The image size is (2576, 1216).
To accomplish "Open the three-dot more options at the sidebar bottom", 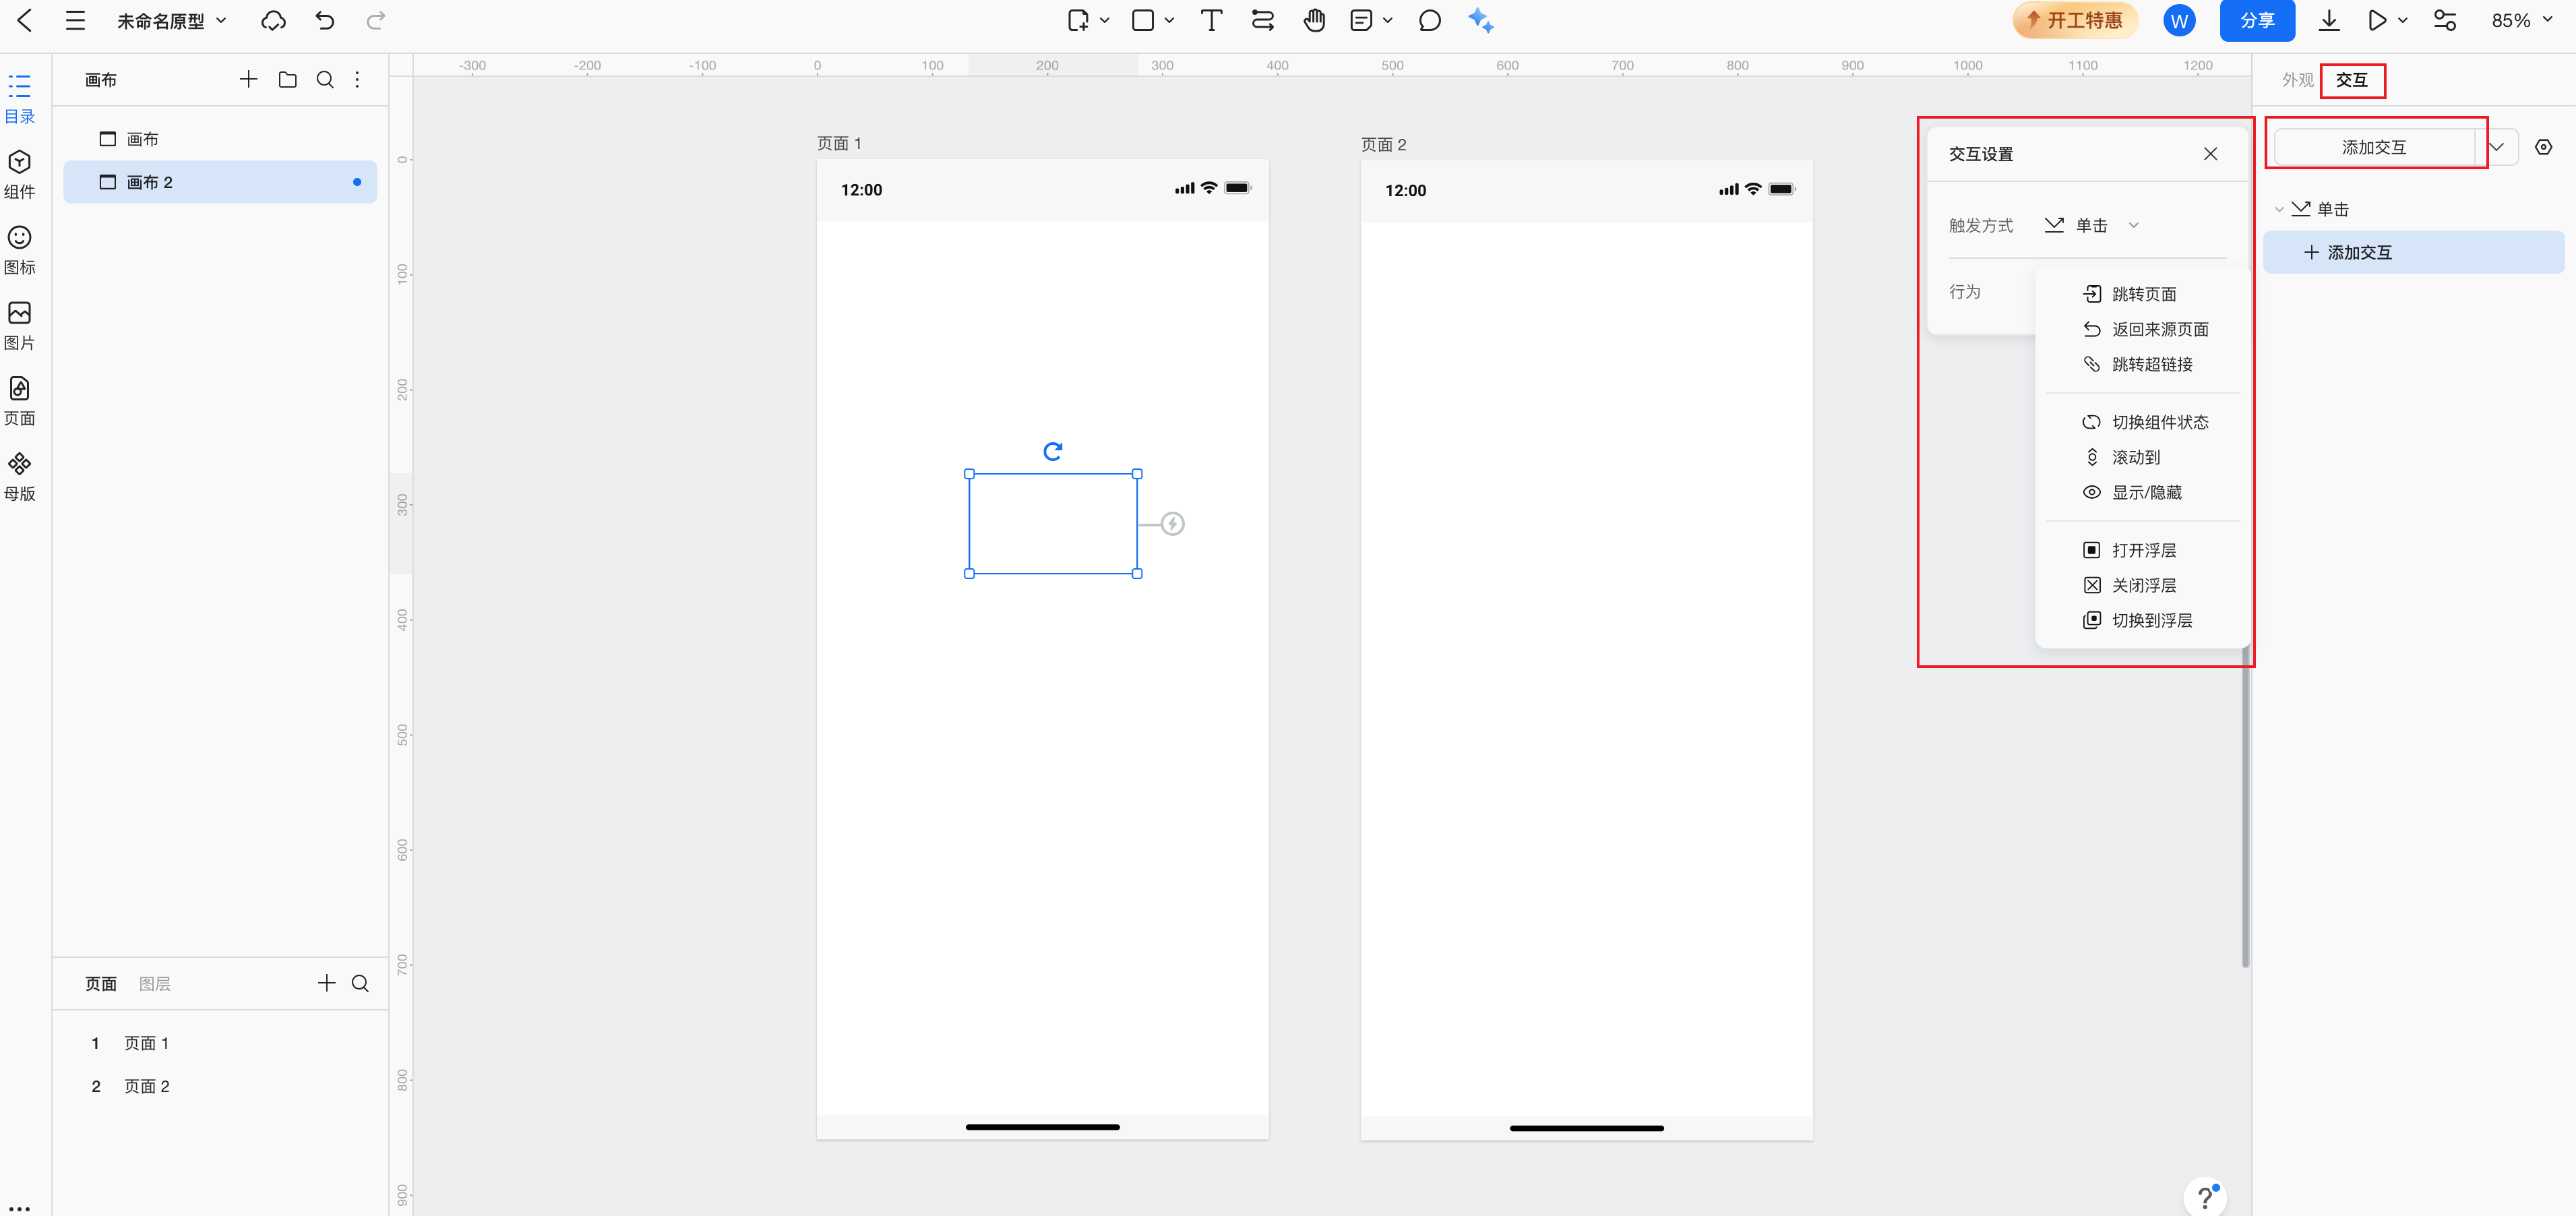I will click(x=20, y=1208).
